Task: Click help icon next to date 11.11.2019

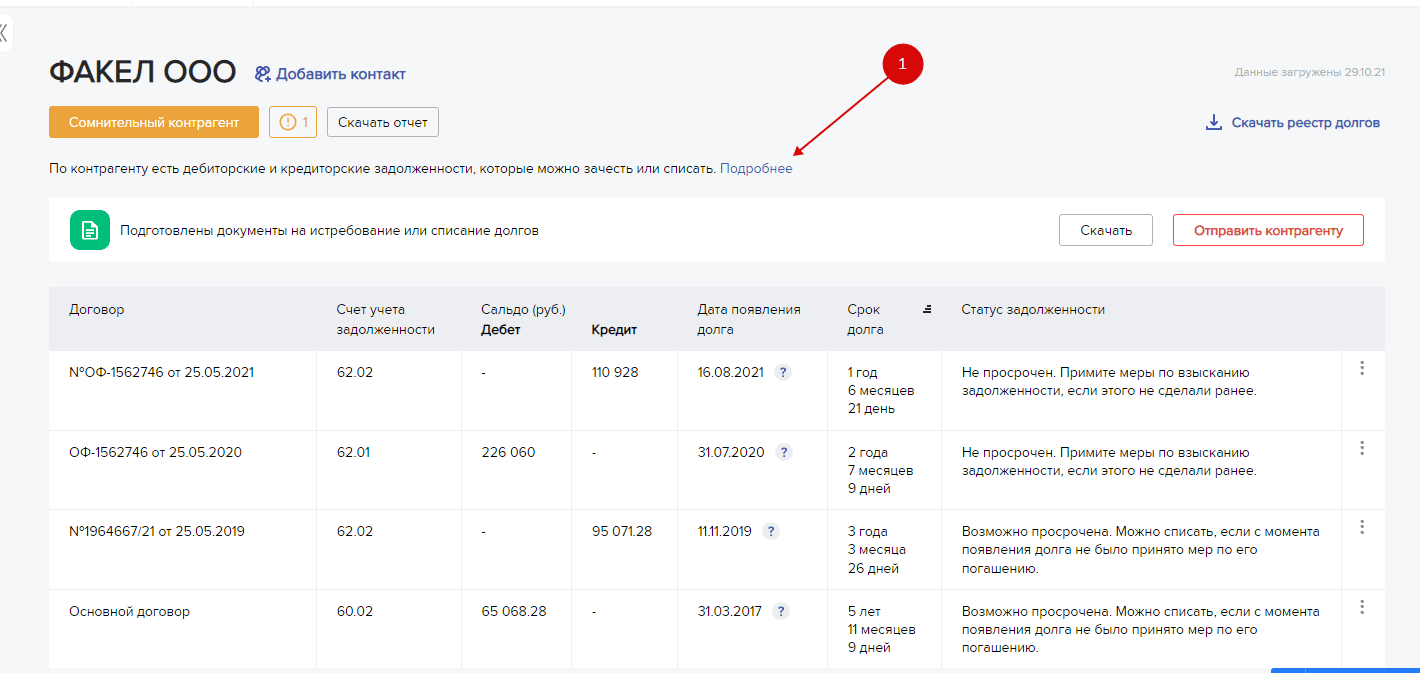Action: tap(771, 532)
